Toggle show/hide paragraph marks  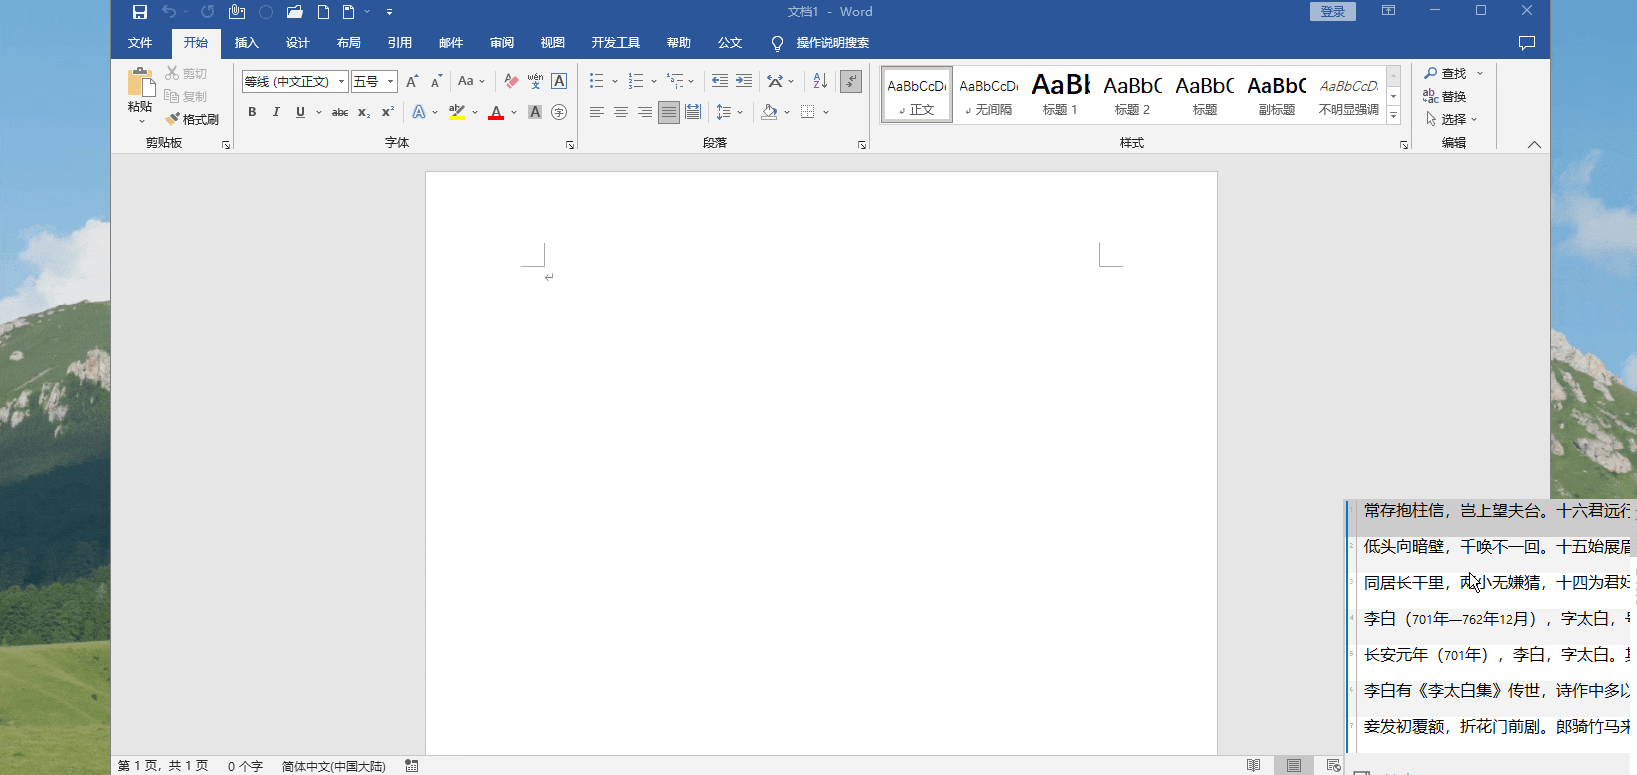point(851,81)
